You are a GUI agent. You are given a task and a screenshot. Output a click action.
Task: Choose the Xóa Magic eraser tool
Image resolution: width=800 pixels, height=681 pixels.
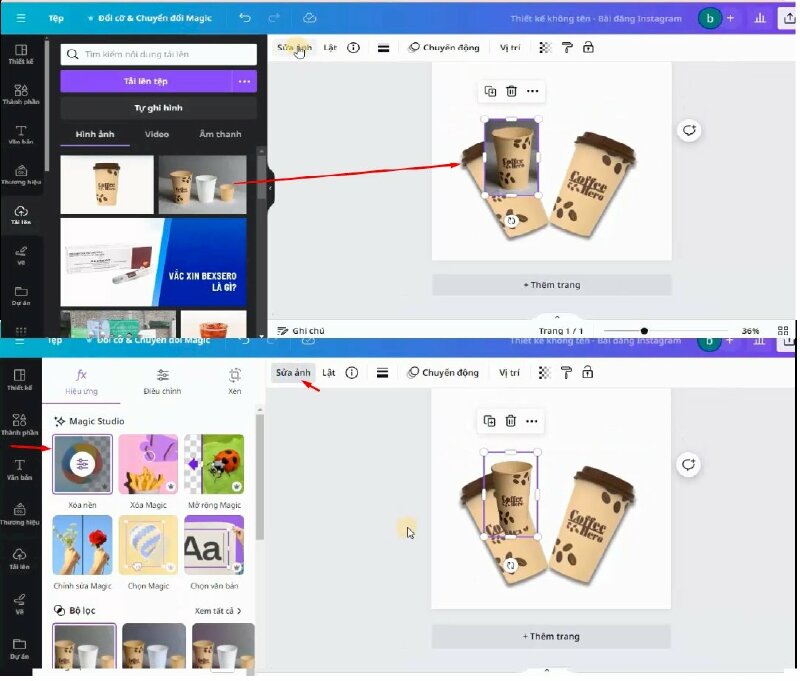click(148, 464)
